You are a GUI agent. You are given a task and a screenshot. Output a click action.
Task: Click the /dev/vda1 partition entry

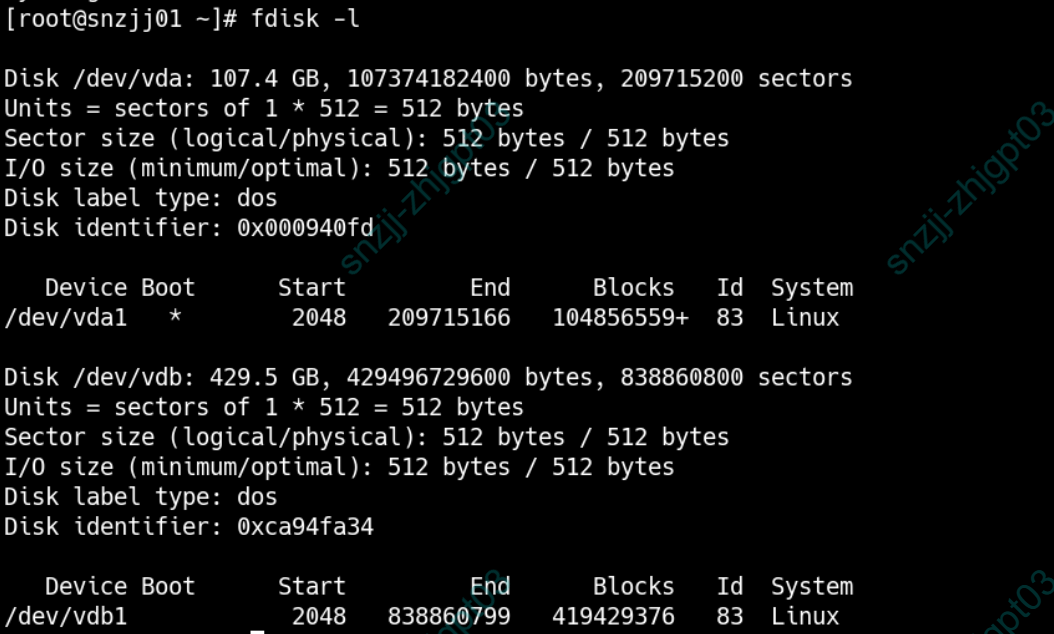coord(66,318)
